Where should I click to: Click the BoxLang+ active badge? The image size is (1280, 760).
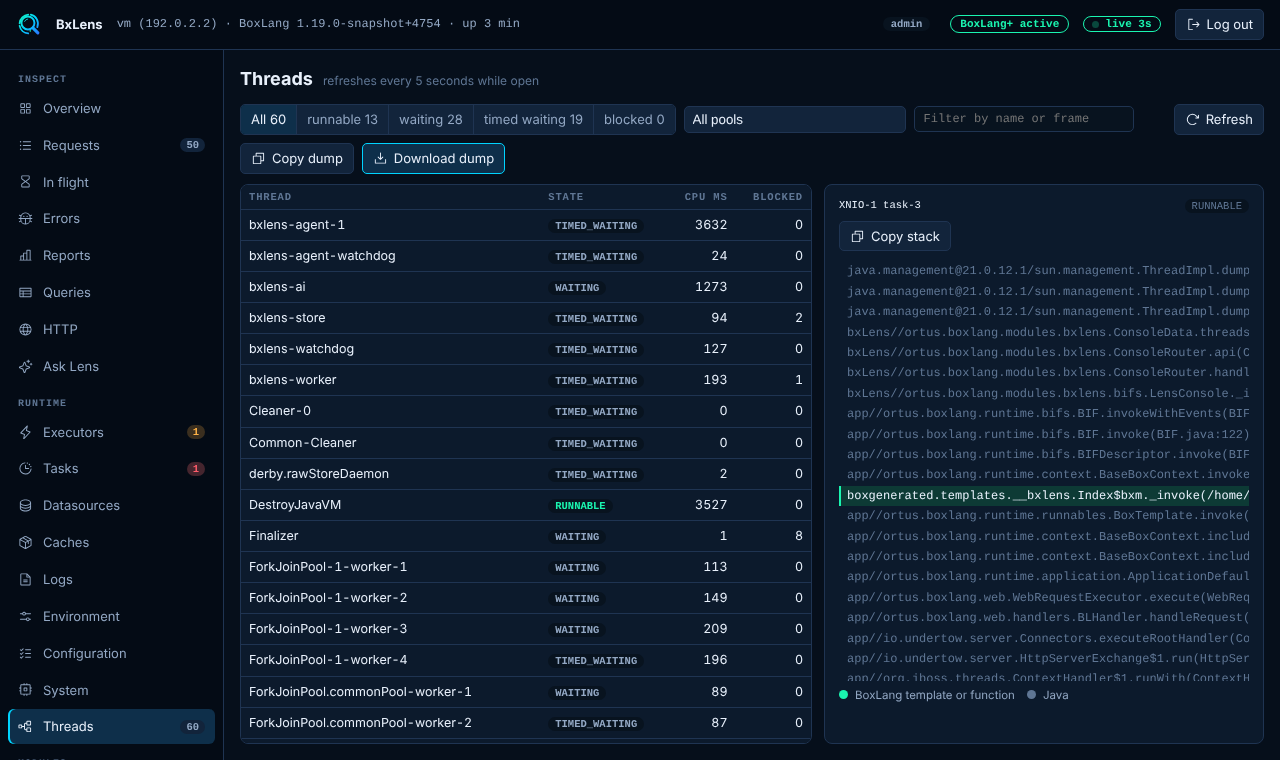(1009, 24)
